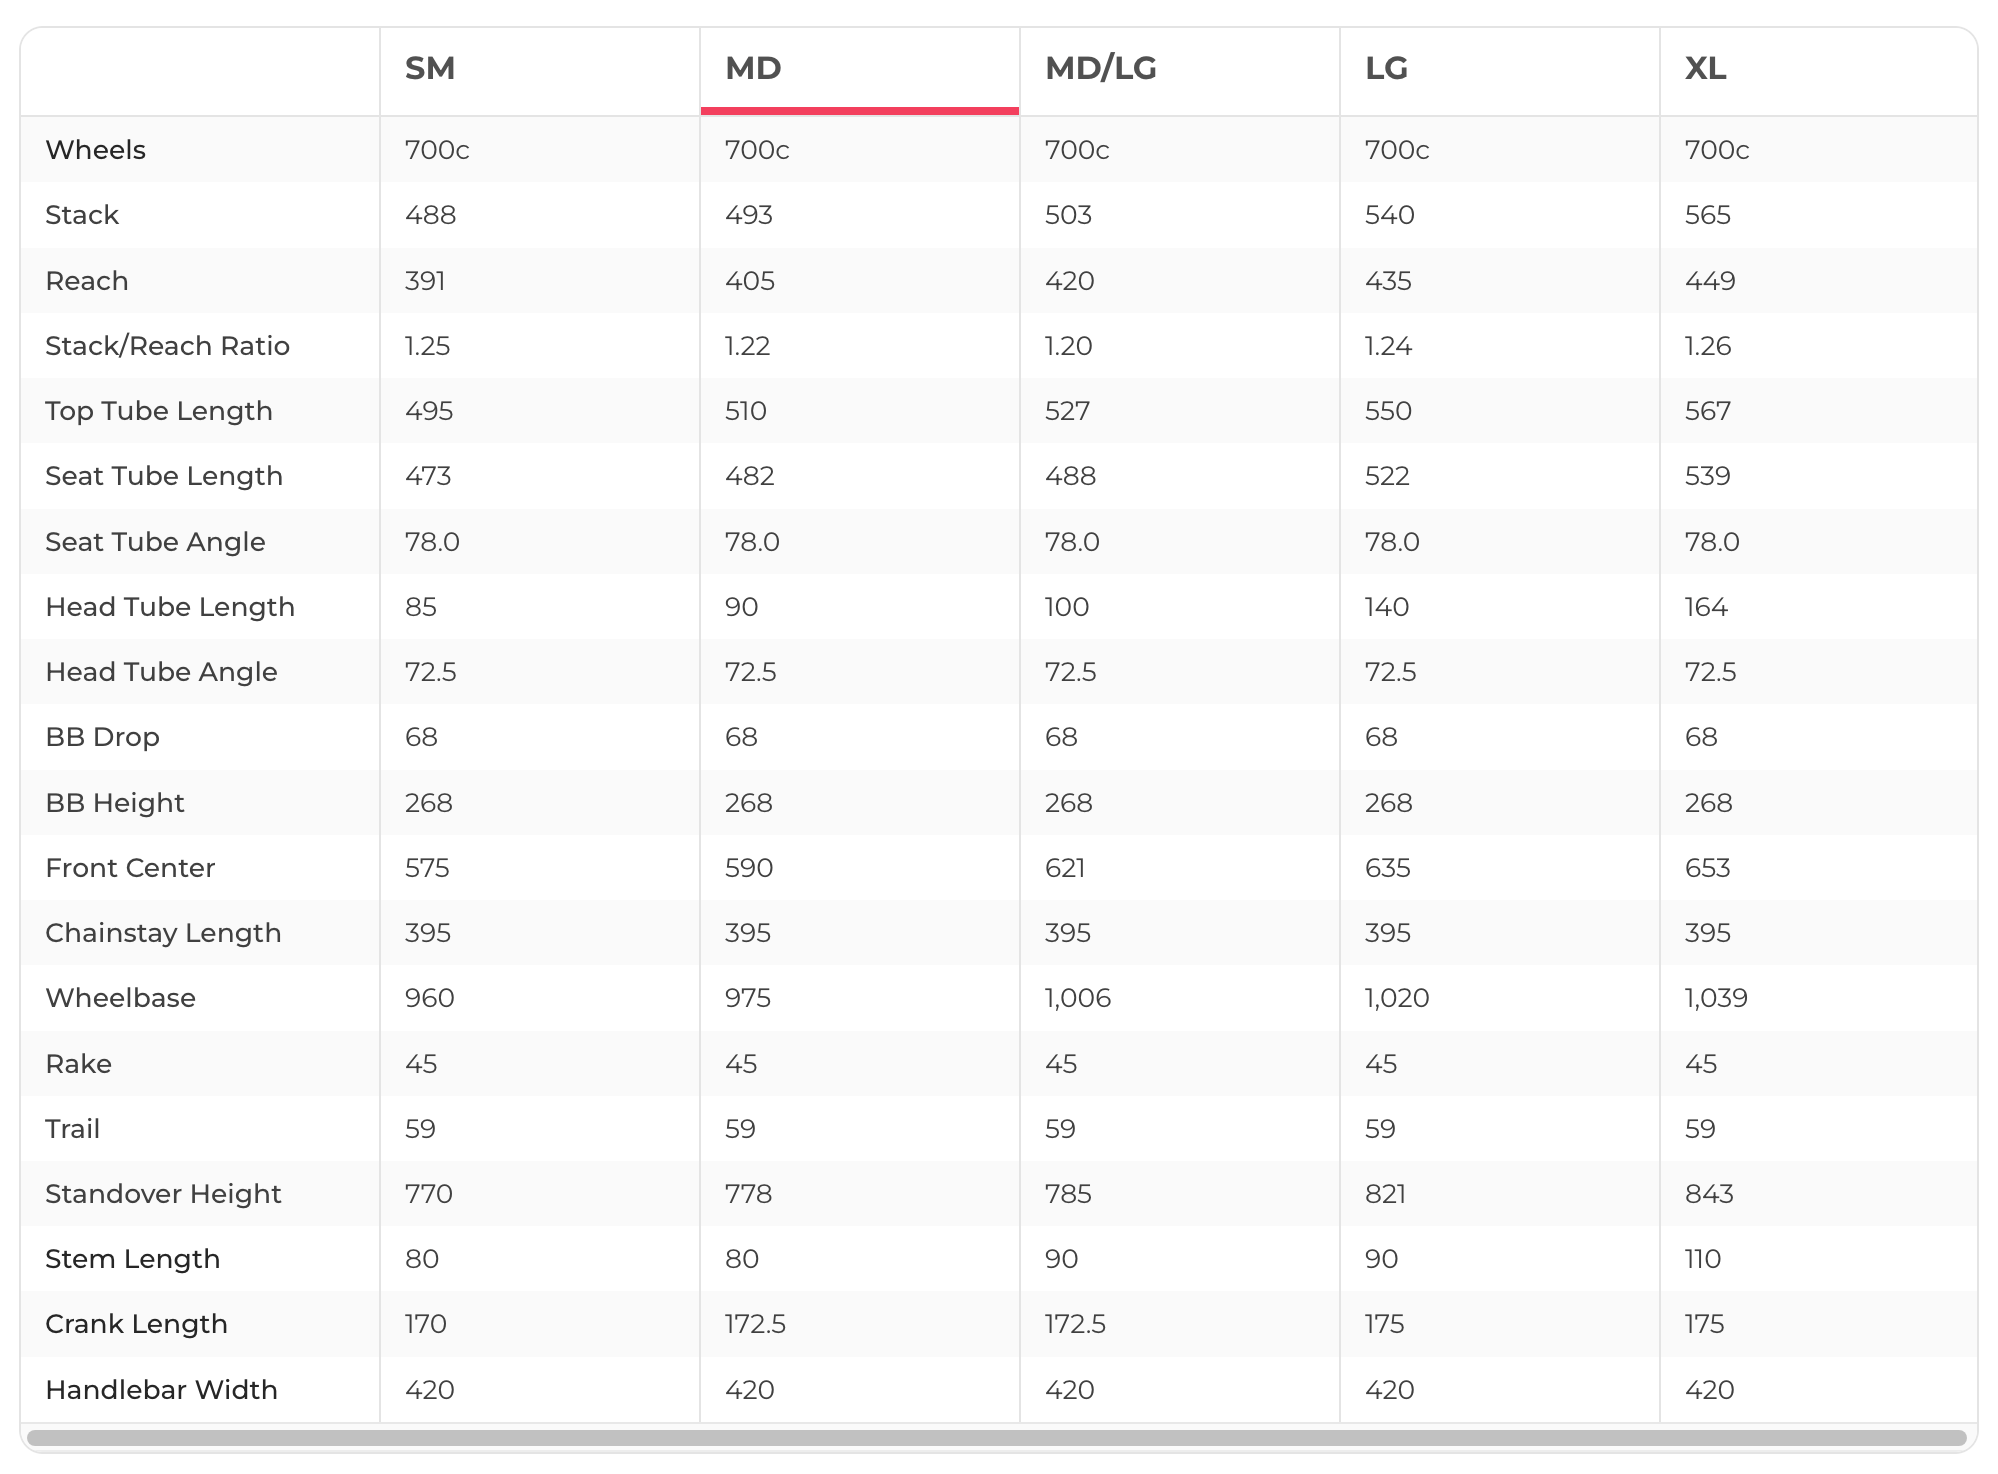Click the Chainstay Length row label
The width and height of the screenshot is (1998, 1474).
tap(163, 933)
